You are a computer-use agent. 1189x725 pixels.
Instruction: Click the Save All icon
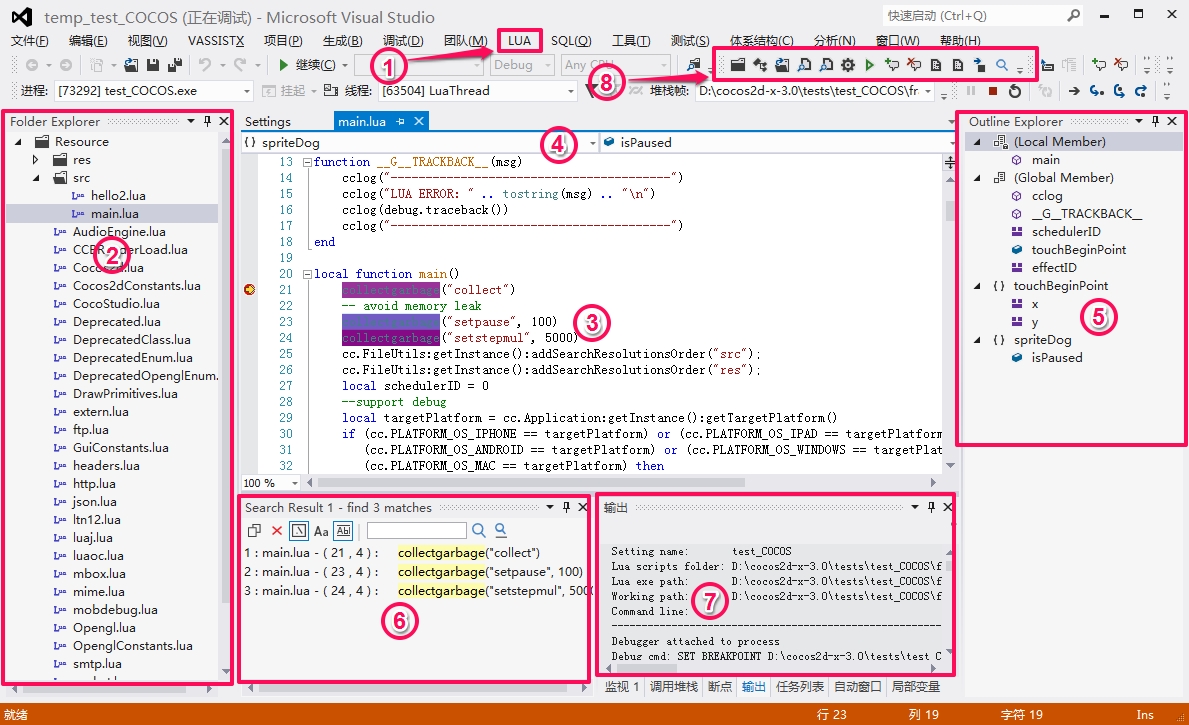tap(174, 65)
